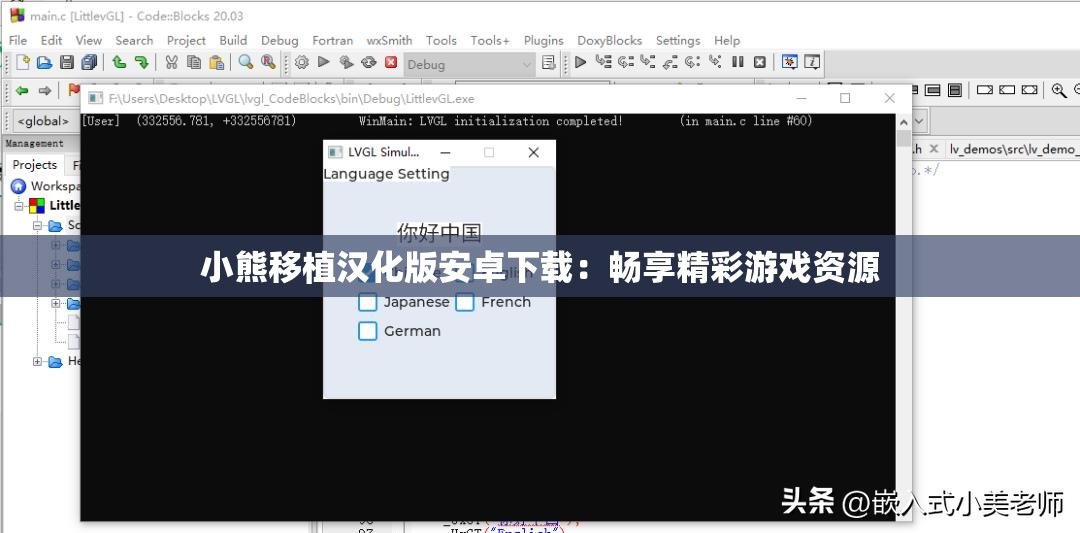Open the Search menu
This screenshot has height=533, width=1080.
point(134,41)
